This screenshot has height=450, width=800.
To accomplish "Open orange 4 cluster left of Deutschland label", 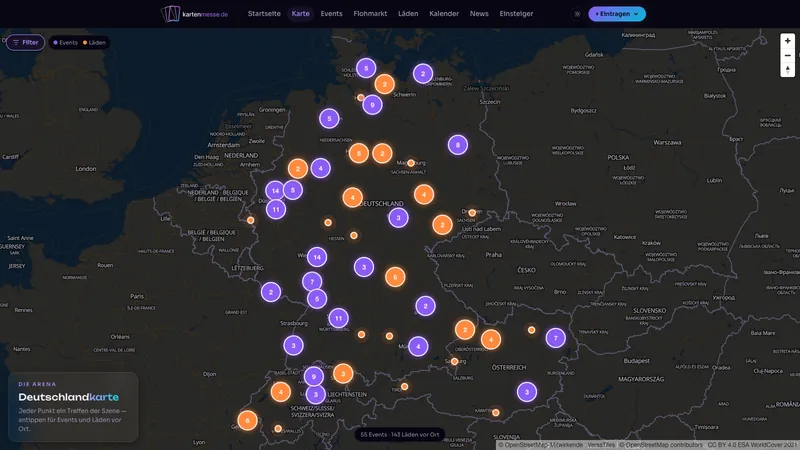I will (x=352, y=197).
